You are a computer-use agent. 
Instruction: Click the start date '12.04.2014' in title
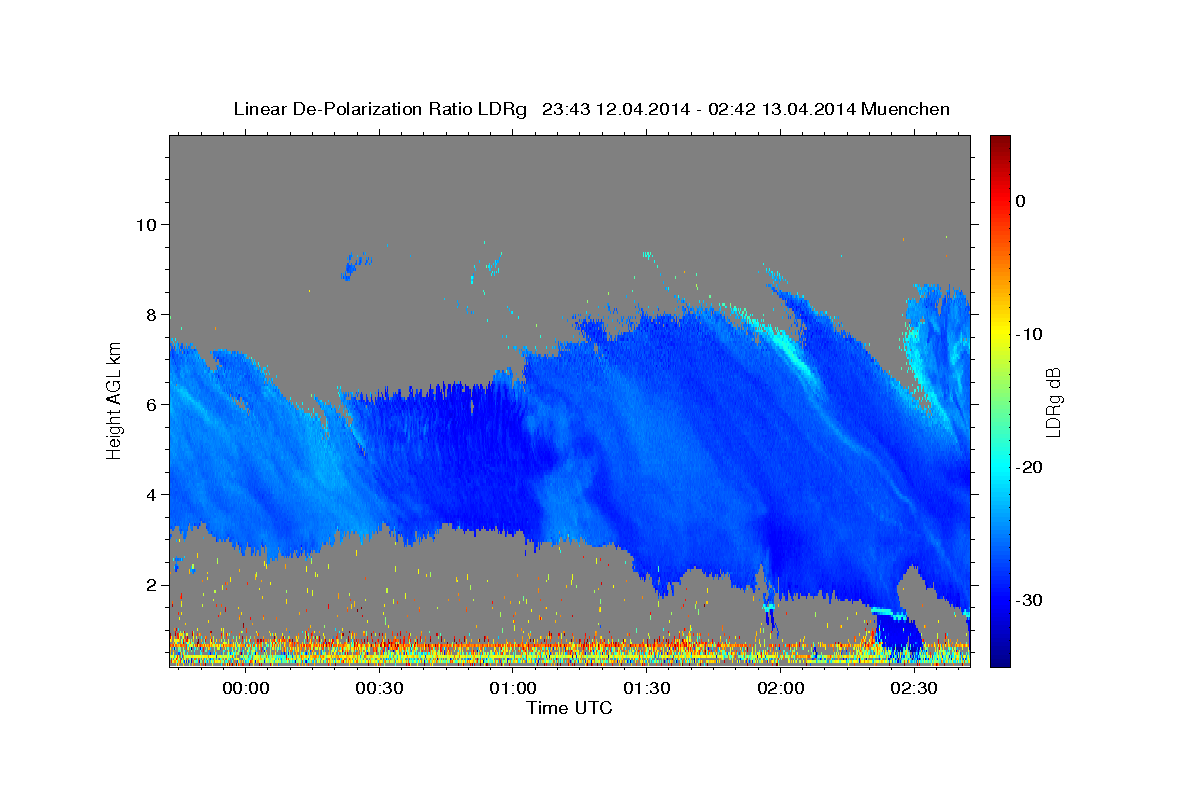coord(642,109)
